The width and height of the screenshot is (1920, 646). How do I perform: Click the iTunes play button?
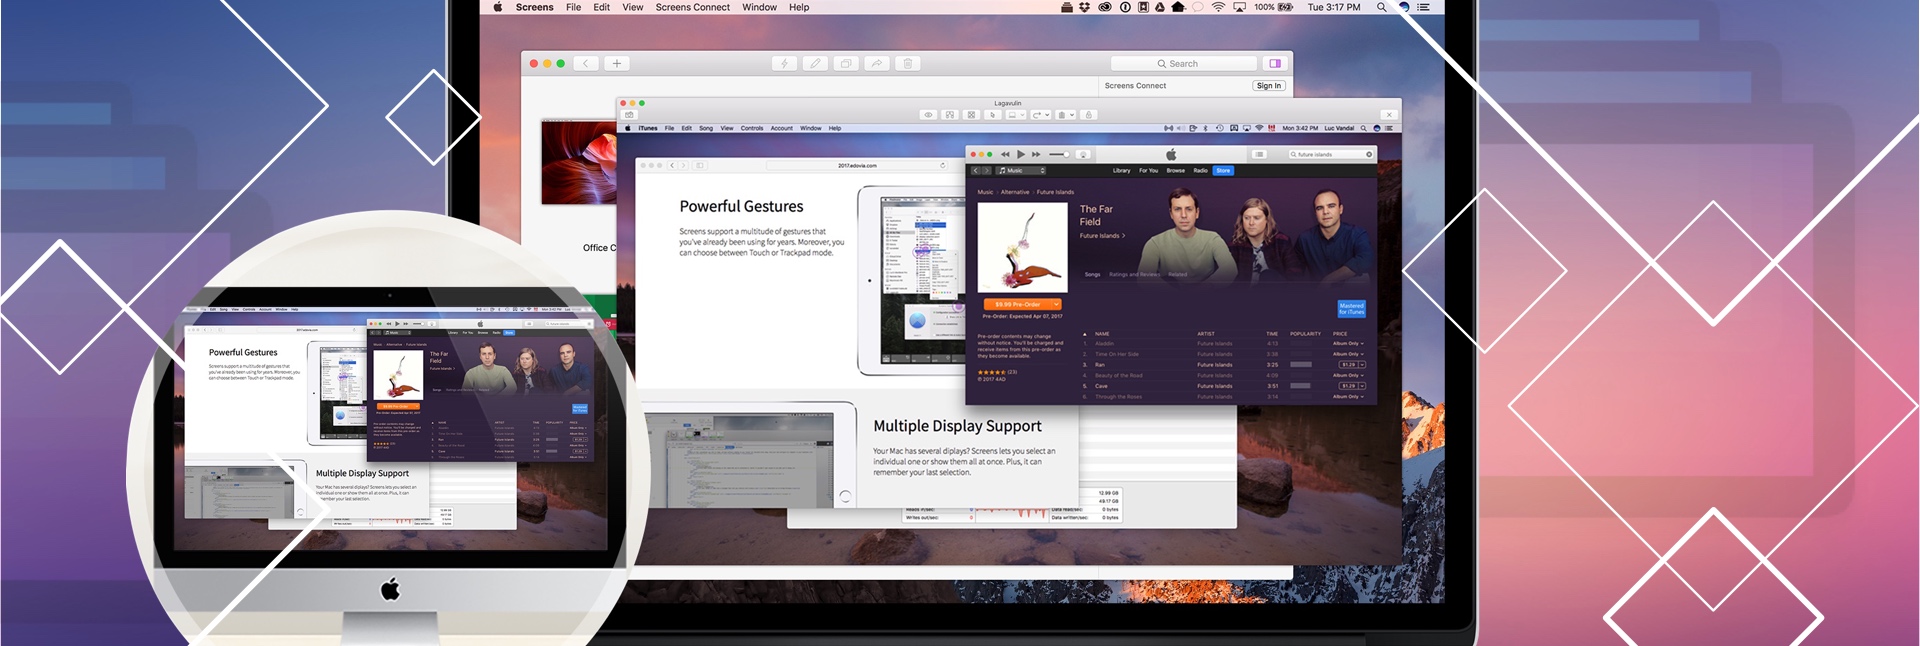1021,154
